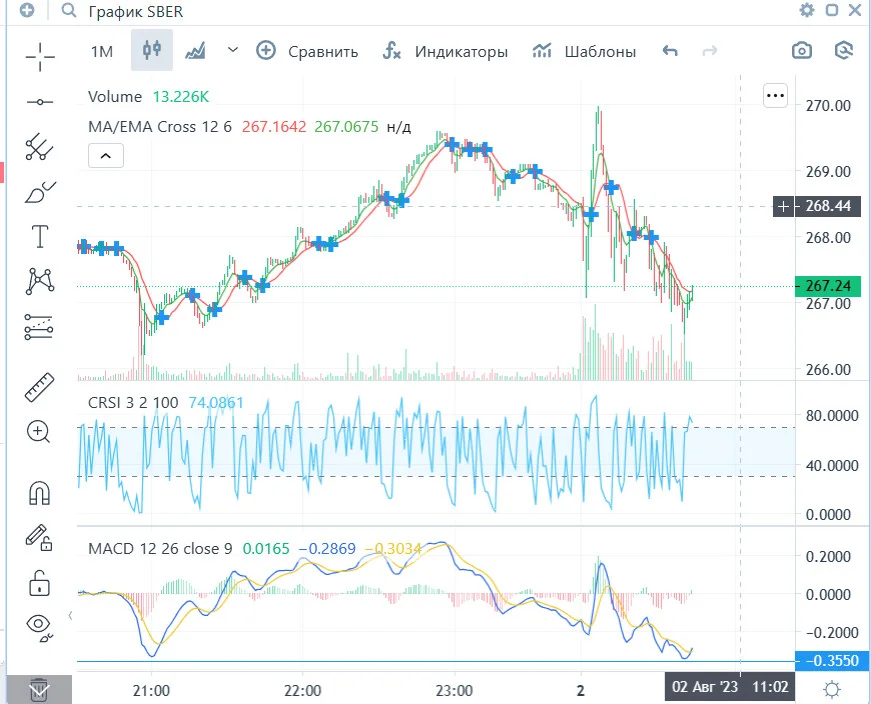The width and height of the screenshot is (871, 704).
Task: Click the small arrow to collapse the drawing toolbar
Action: click(x=71, y=616)
